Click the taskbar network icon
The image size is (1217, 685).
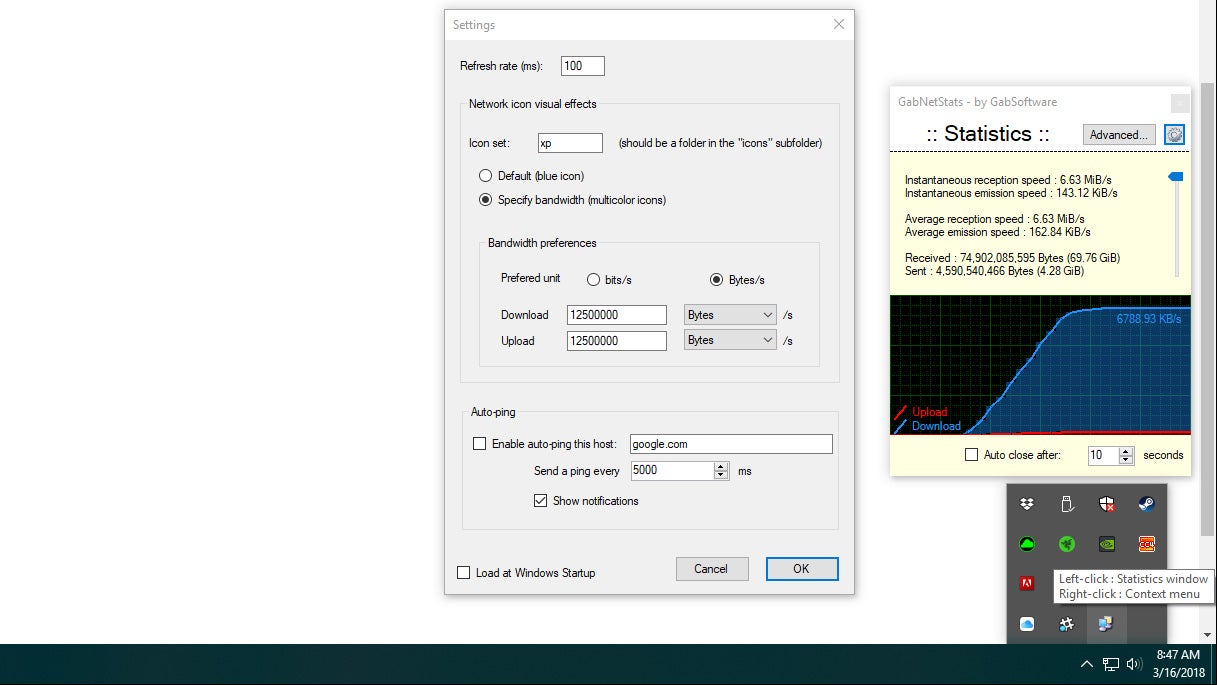[x=1111, y=664]
